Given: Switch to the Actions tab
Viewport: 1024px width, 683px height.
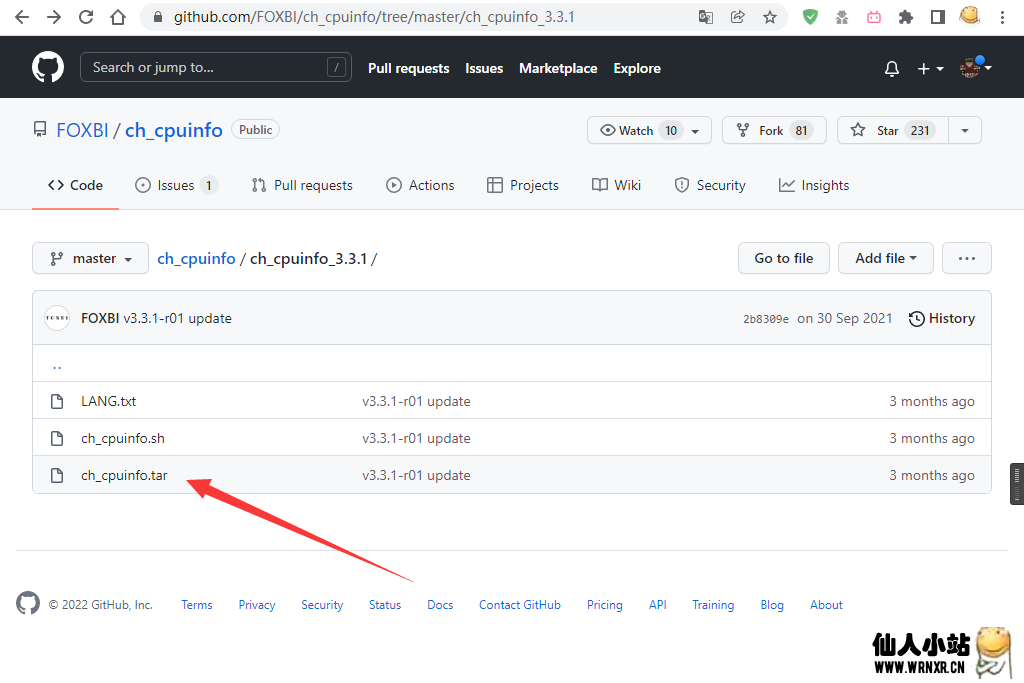Looking at the screenshot, I should click(420, 185).
